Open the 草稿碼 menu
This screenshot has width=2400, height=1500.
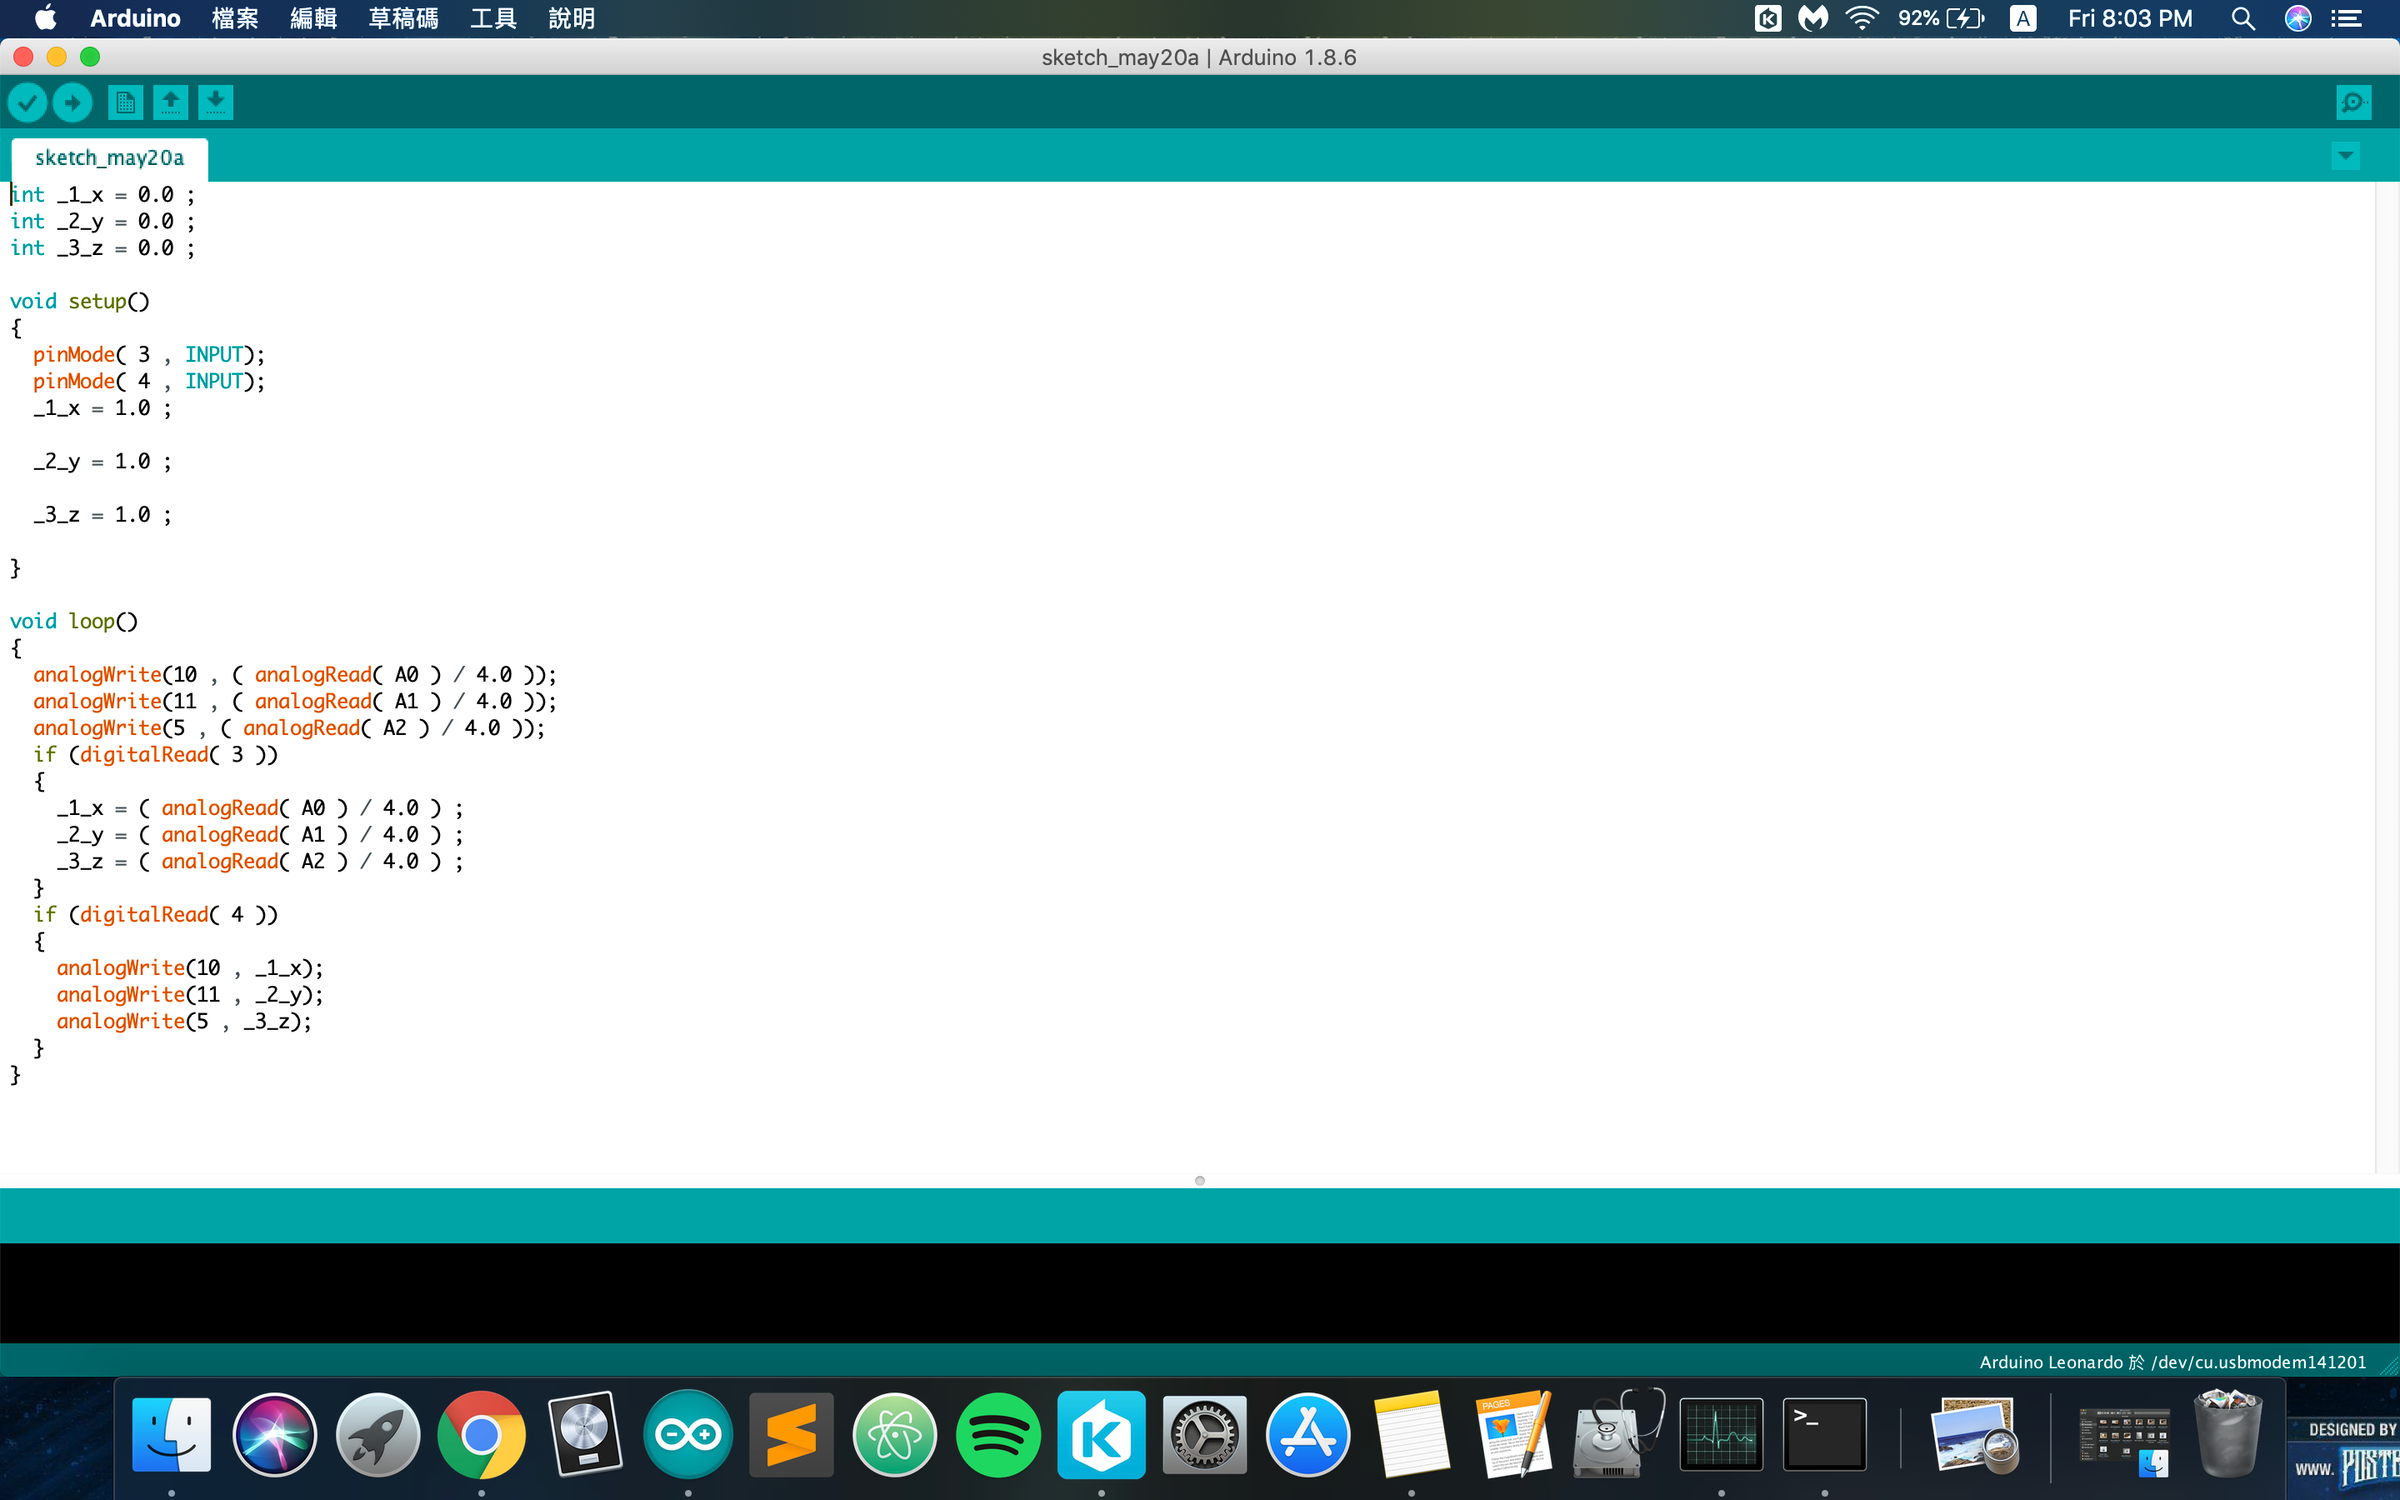[x=403, y=19]
